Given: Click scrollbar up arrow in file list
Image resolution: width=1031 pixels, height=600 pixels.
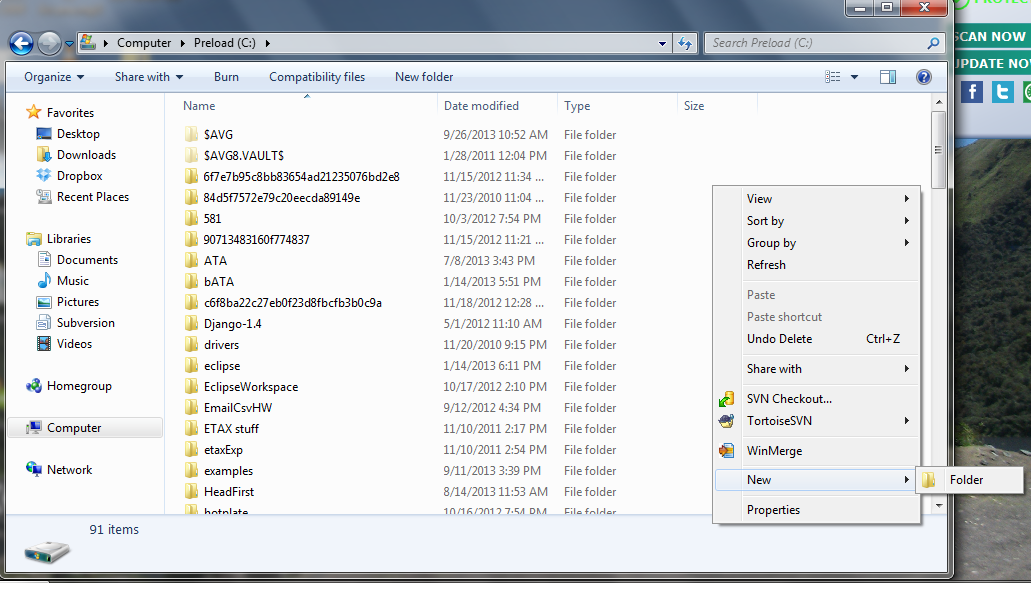Looking at the screenshot, I should tap(939, 103).
